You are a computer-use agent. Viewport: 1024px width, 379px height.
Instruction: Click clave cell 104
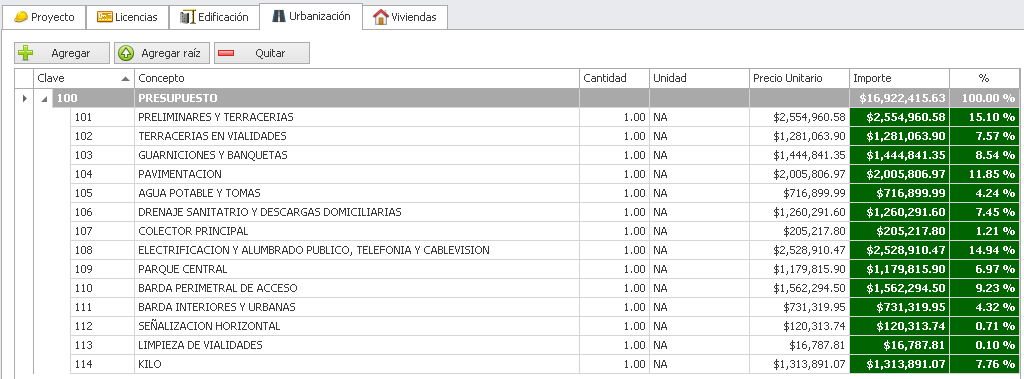tap(103, 174)
